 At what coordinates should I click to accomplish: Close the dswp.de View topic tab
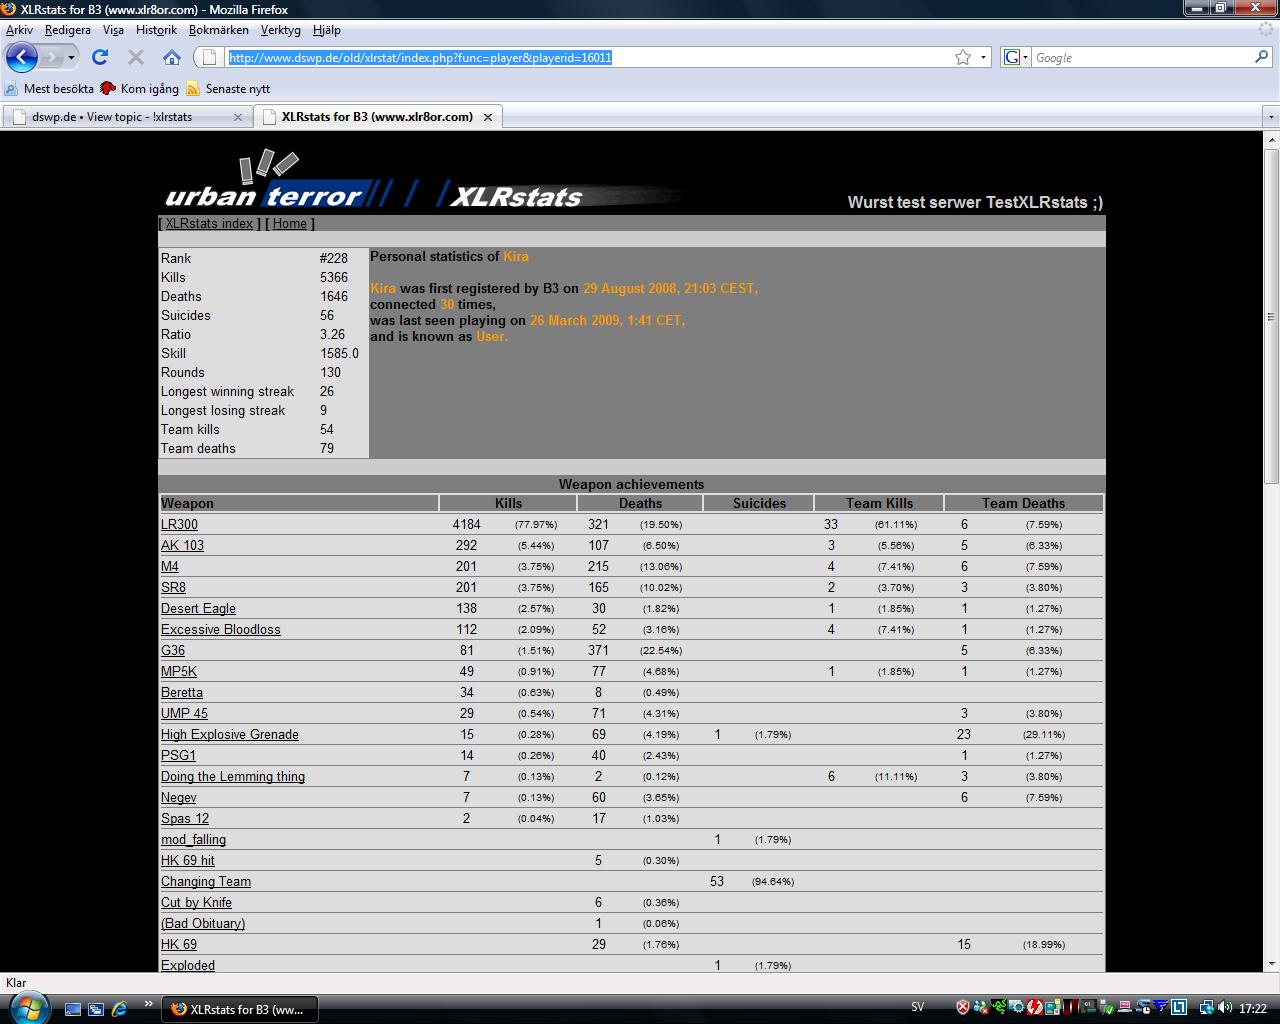click(238, 117)
